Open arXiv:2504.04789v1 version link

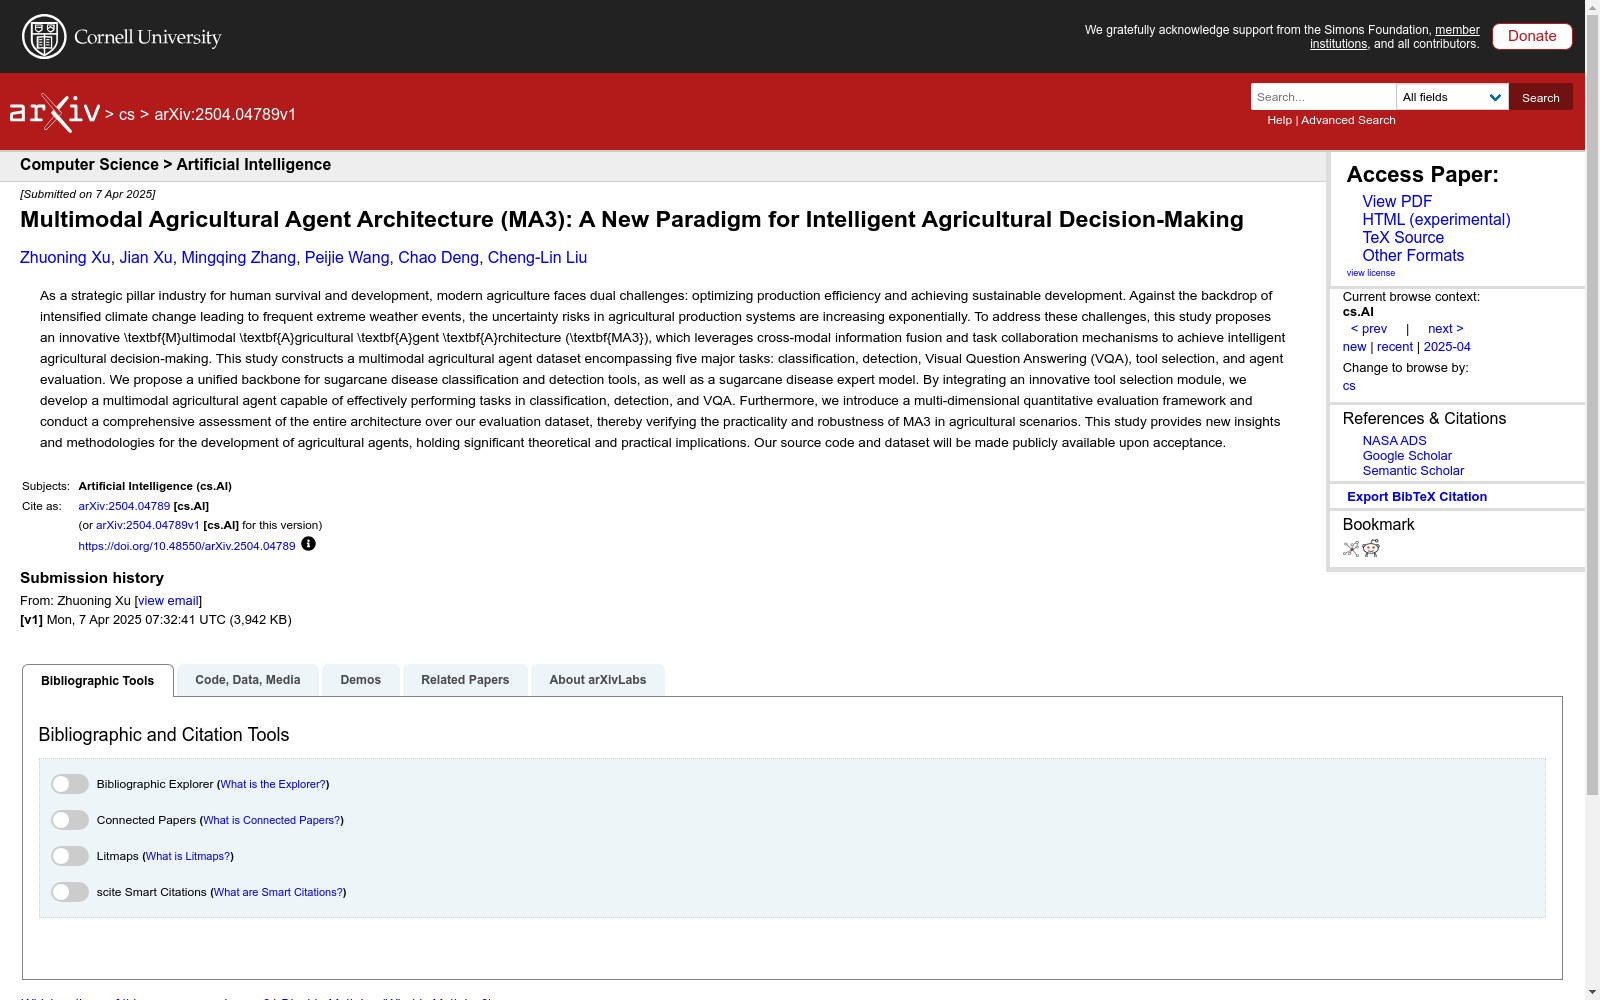(x=148, y=525)
